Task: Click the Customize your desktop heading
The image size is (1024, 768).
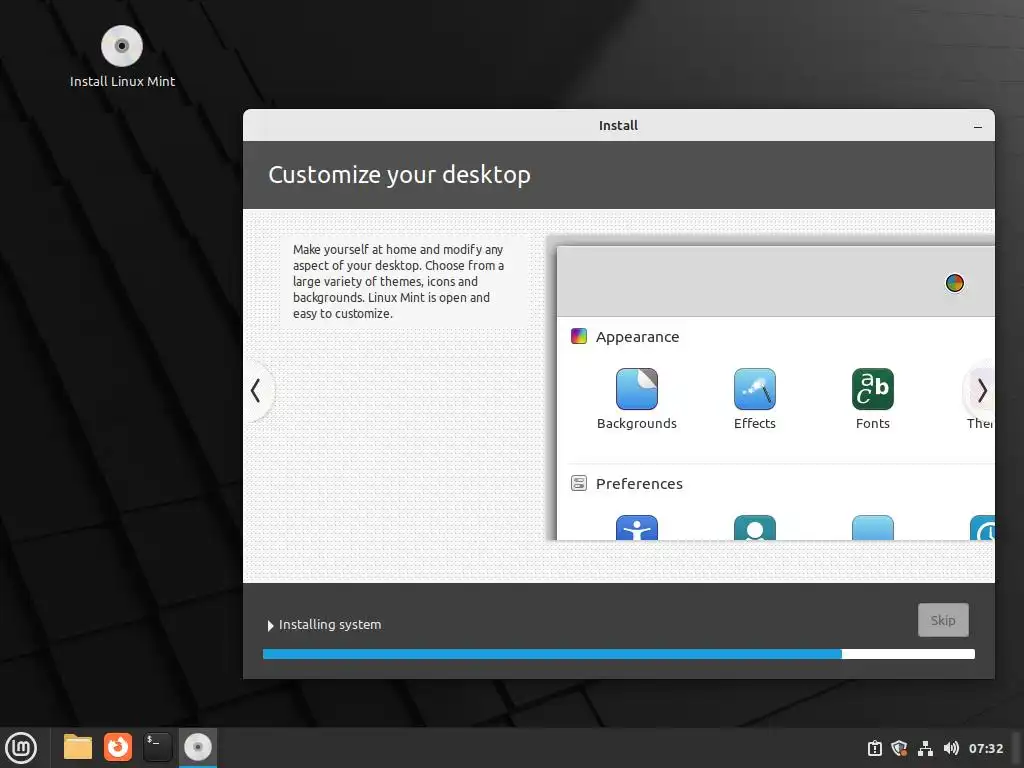Action: tap(399, 175)
